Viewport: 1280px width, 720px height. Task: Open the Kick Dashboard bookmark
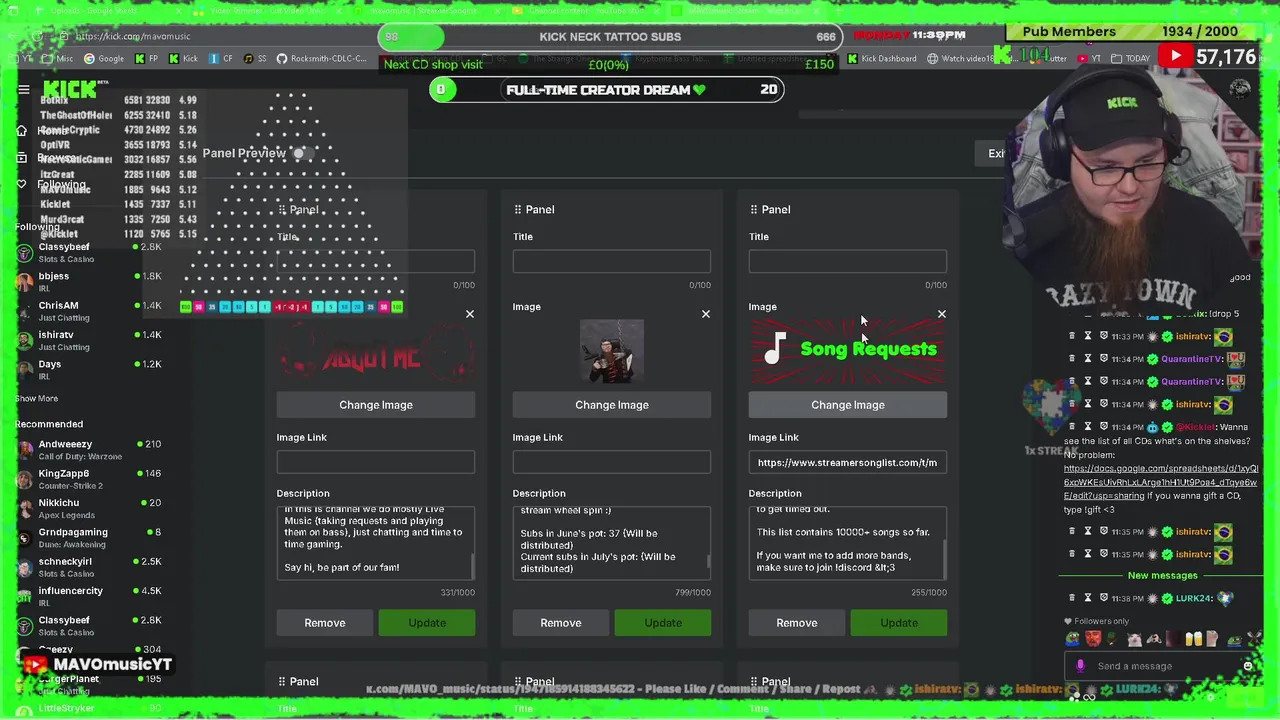coord(882,58)
